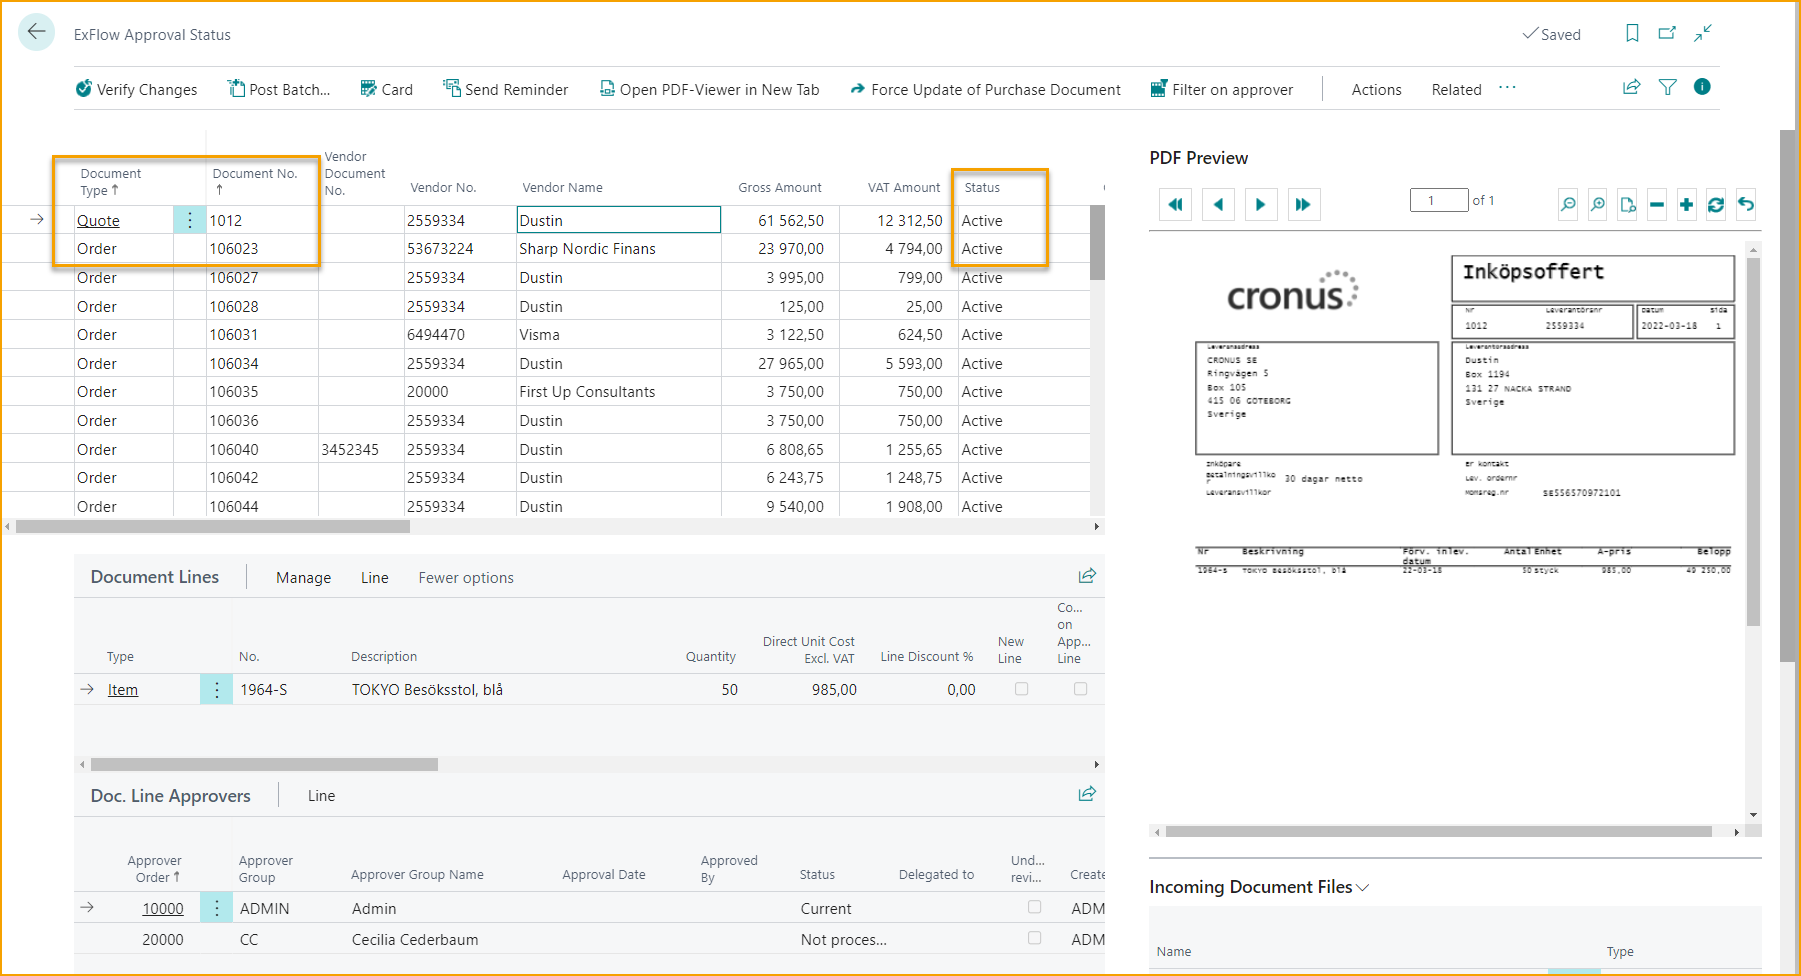Click the Send Reminder icon

tap(450, 89)
